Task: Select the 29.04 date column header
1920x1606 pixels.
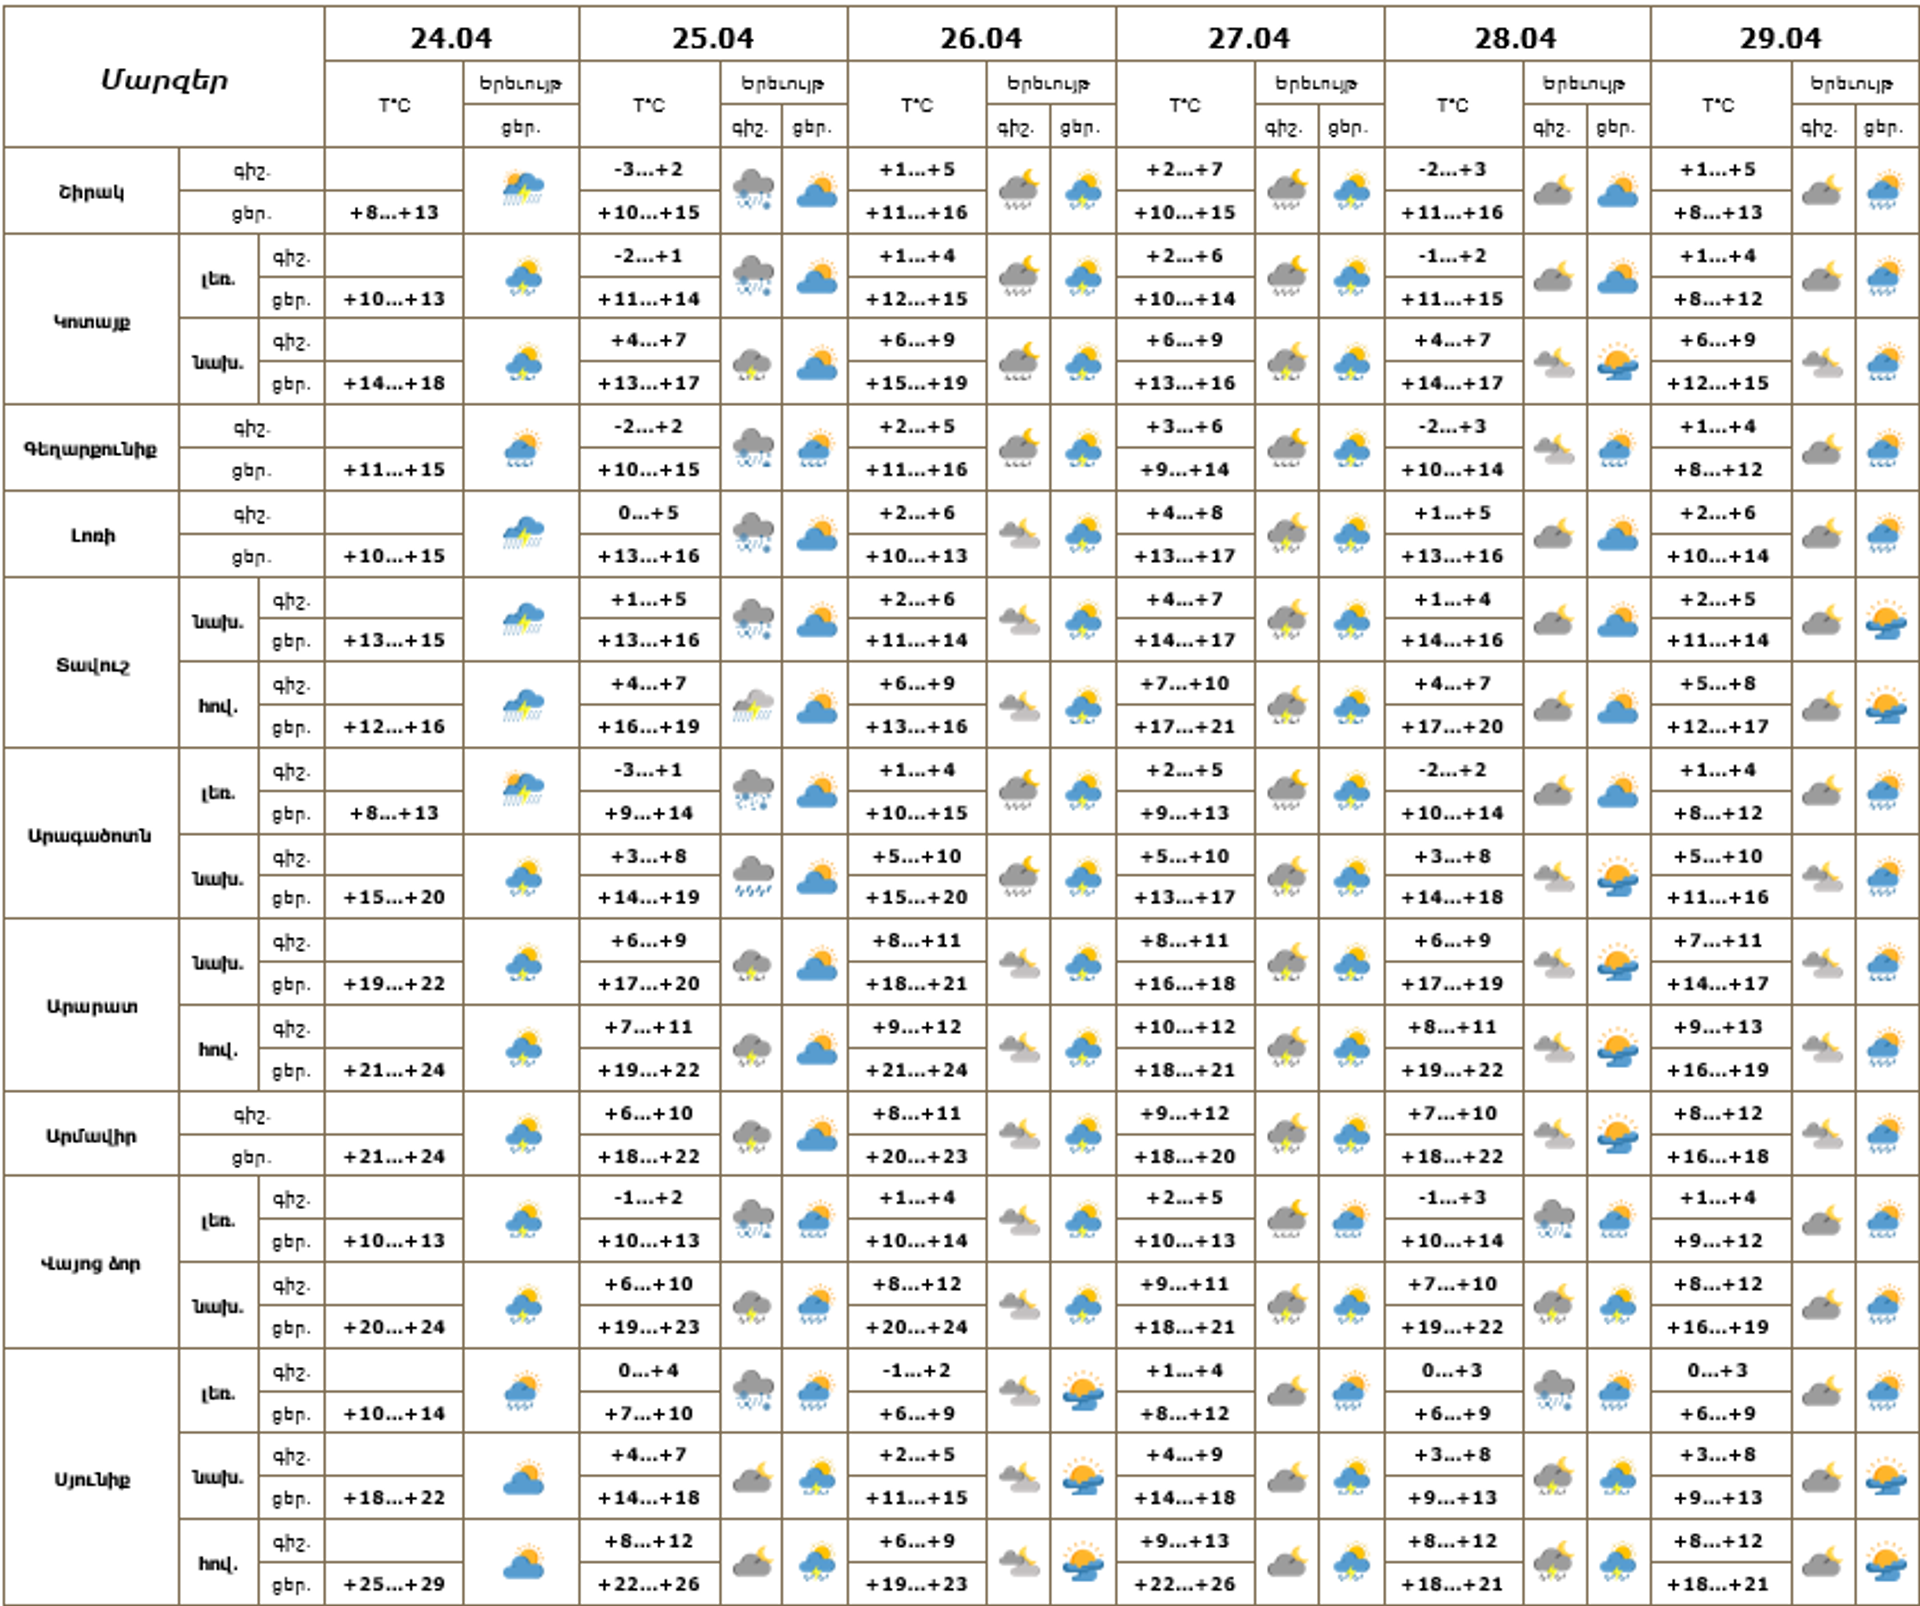Action: pyautogui.click(x=1781, y=38)
